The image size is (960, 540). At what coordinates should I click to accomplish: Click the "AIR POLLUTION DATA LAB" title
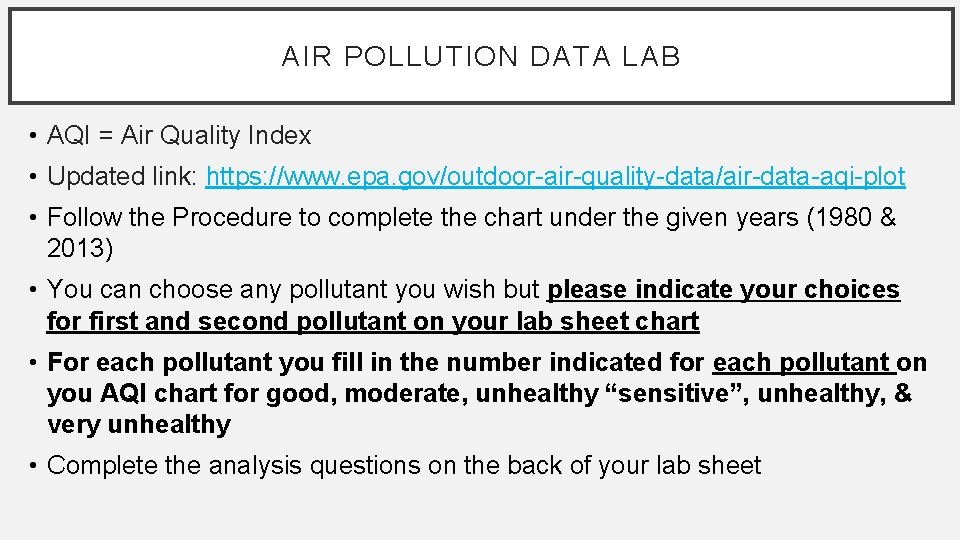click(x=481, y=57)
